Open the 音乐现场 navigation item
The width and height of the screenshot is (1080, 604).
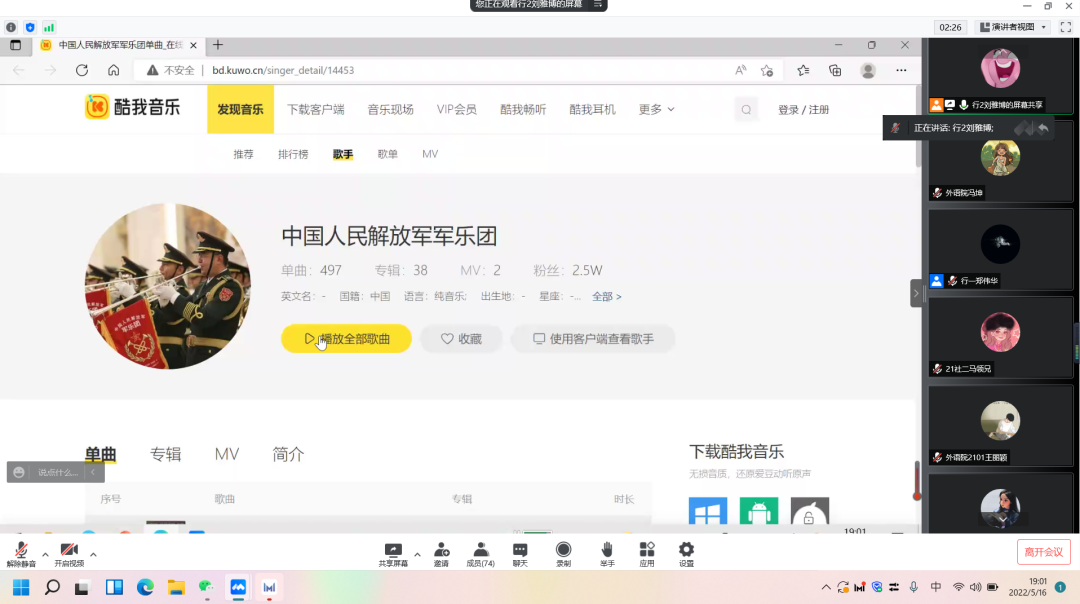(x=391, y=110)
